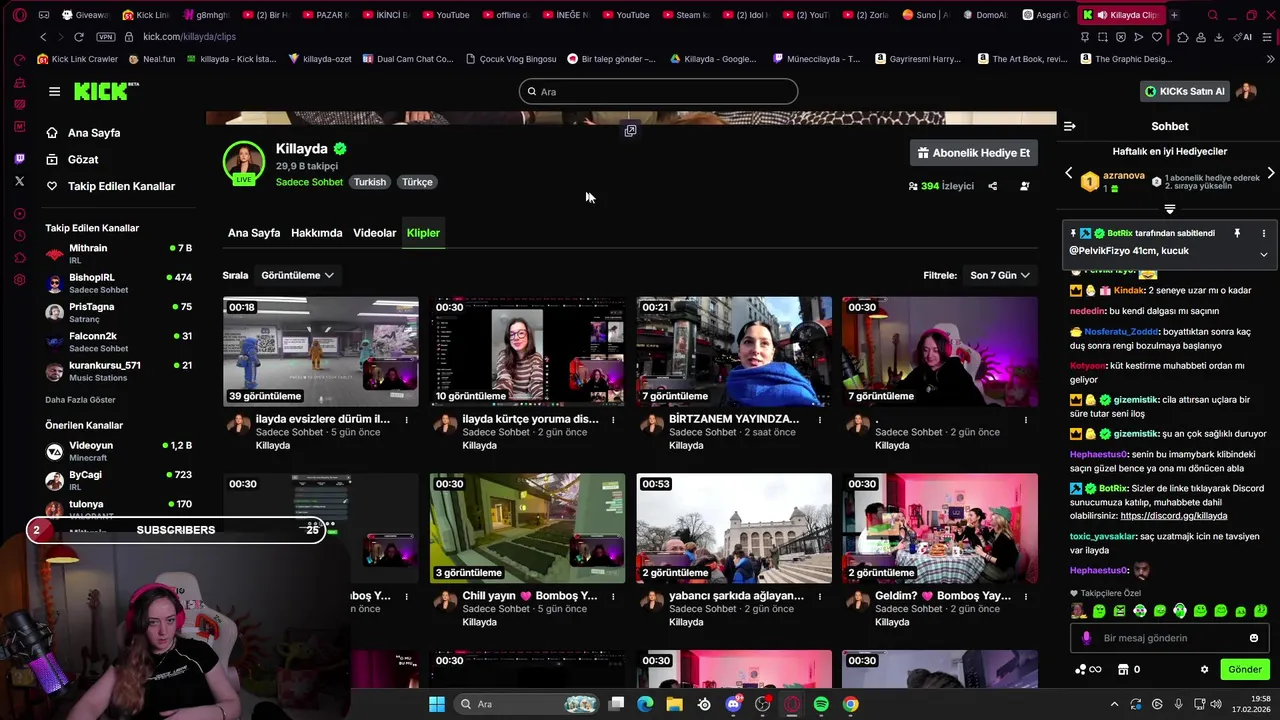Click the purple microphone in message box

tap(1087, 638)
